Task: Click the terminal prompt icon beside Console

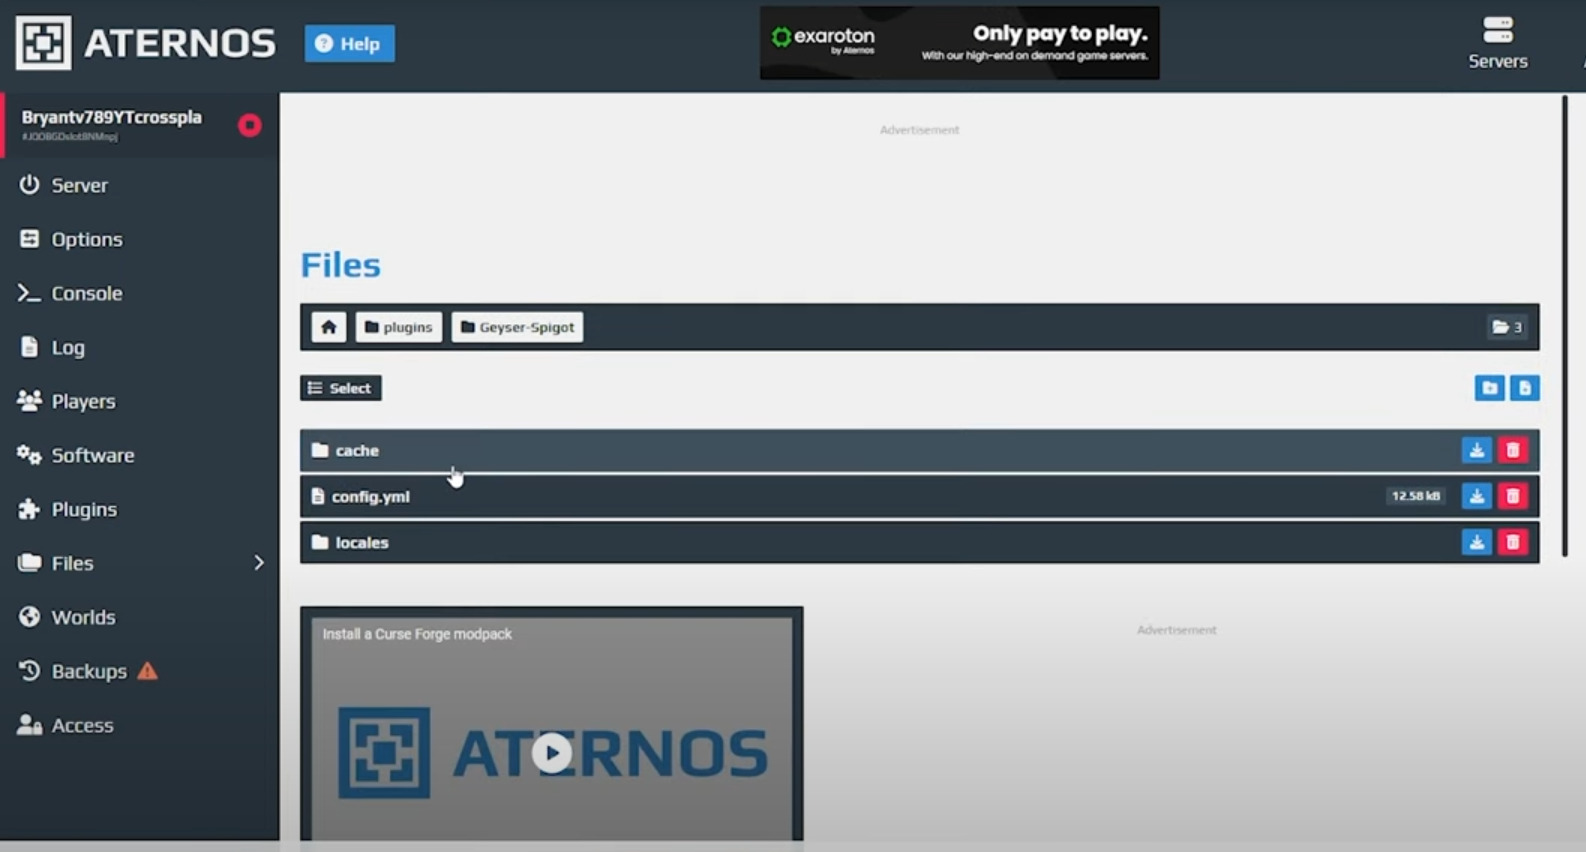Action: (x=29, y=292)
